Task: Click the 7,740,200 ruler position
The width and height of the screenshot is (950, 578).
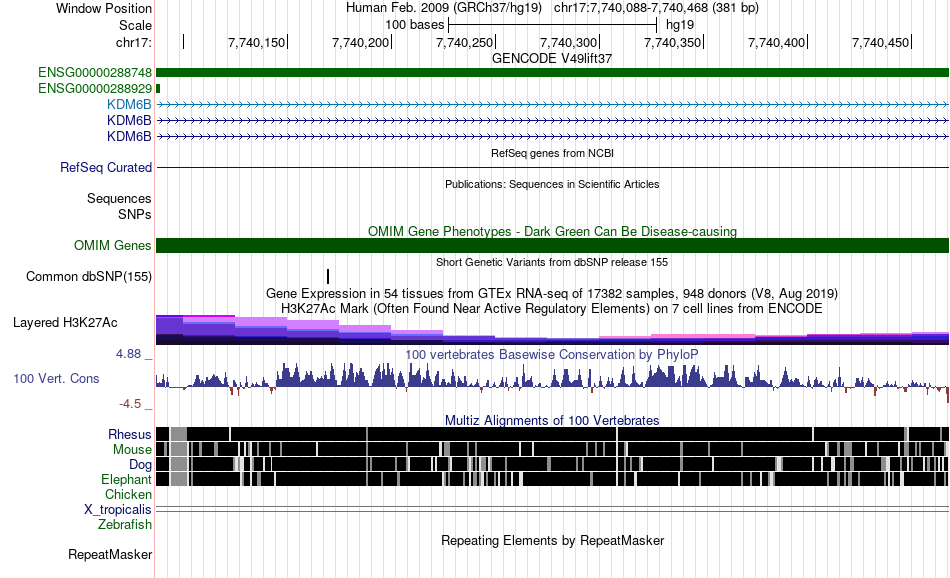Action: click(360, 42)
